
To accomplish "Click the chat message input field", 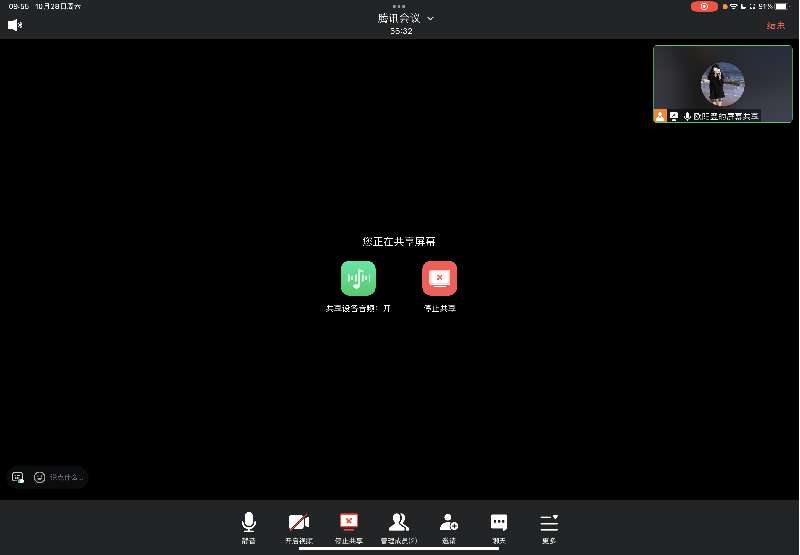I will (x=66, y=477).
